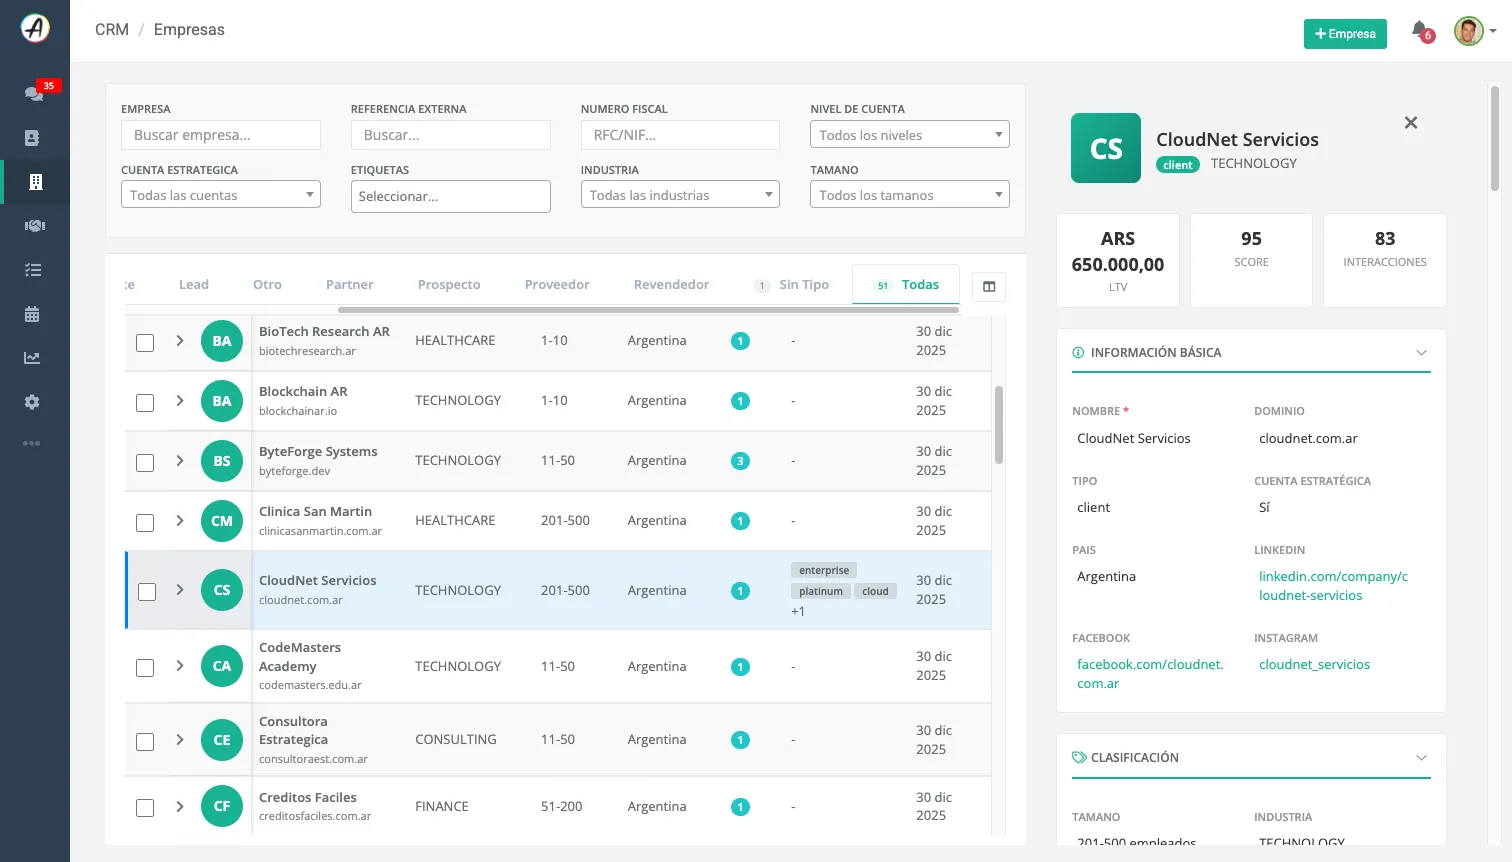Click the companies table vertical scrollbar
The width and height of the screenshot is (1512, 862).
point(998,425)
